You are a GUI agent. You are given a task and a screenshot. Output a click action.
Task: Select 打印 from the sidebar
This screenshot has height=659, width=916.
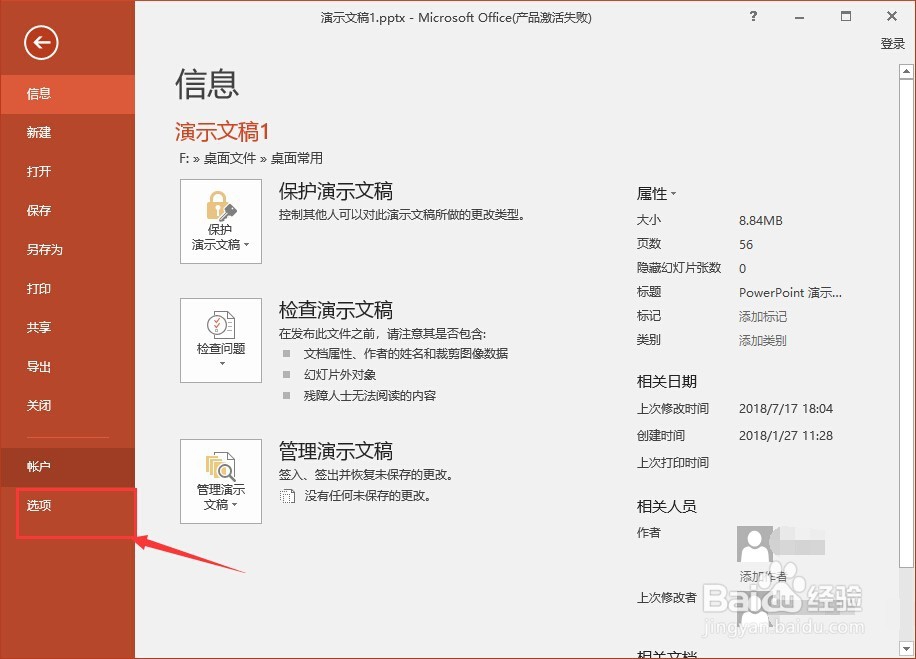[x=38, y=289]
